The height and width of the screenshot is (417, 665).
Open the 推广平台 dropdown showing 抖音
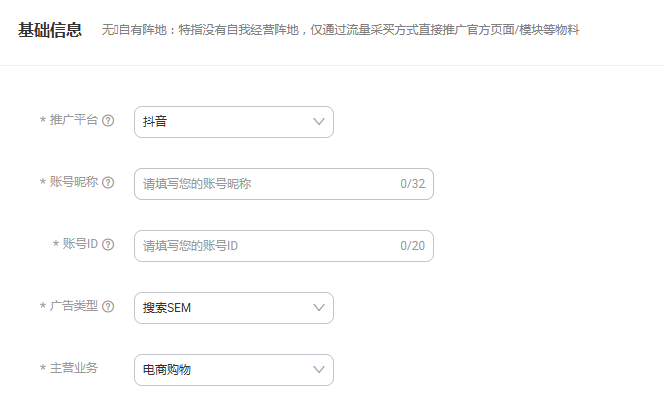coord(234,122)
